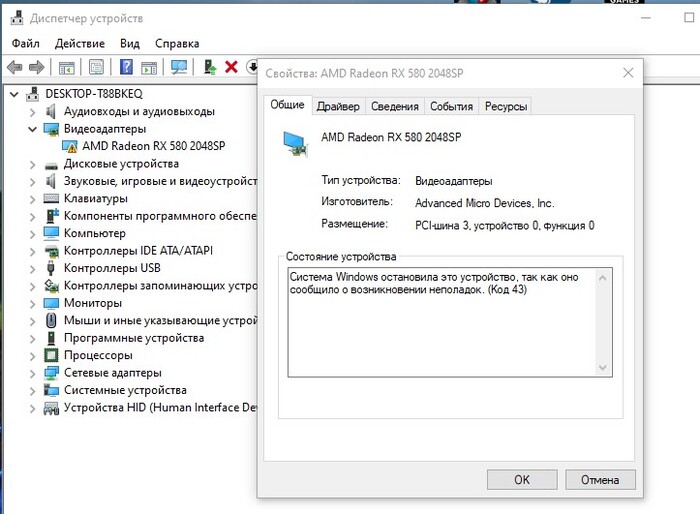Click scroll up arrow in device status box
700x514 pixels.
coord(602,278)
